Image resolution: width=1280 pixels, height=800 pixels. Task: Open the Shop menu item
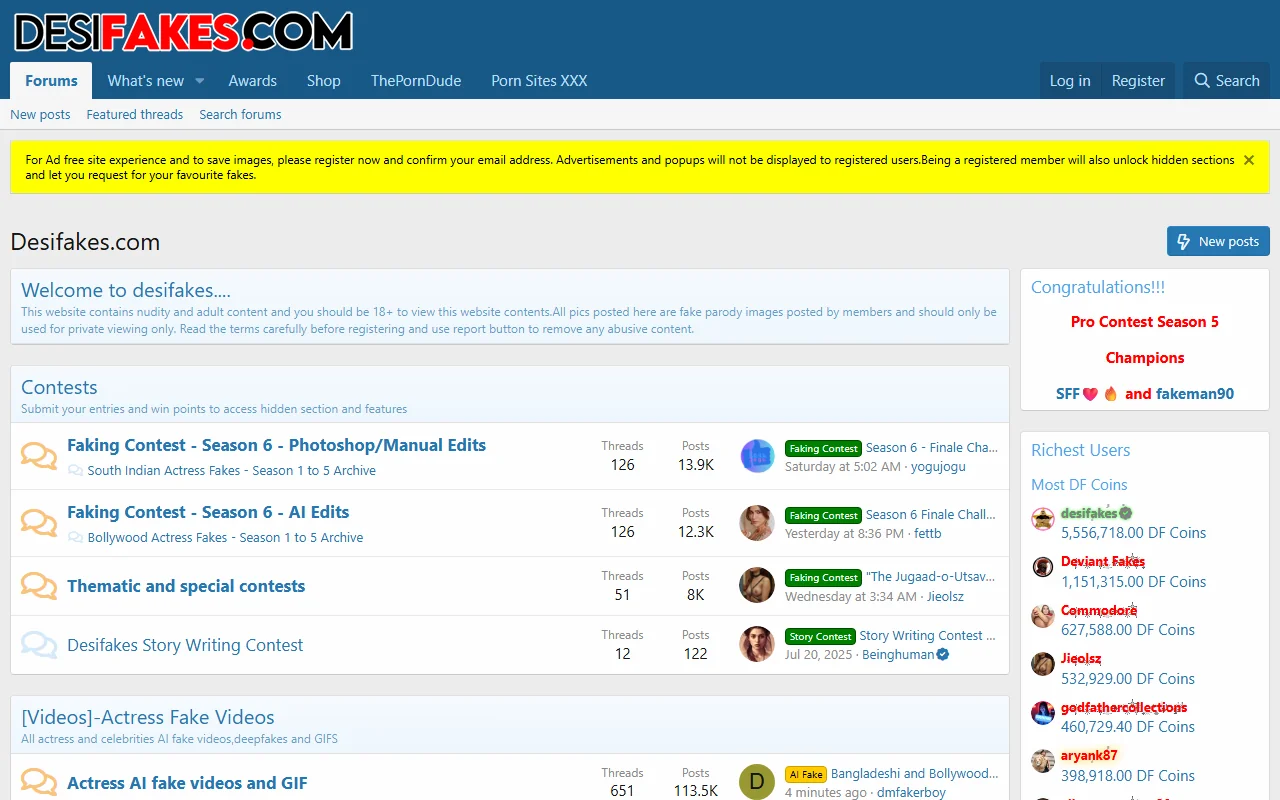coord(323,80)
